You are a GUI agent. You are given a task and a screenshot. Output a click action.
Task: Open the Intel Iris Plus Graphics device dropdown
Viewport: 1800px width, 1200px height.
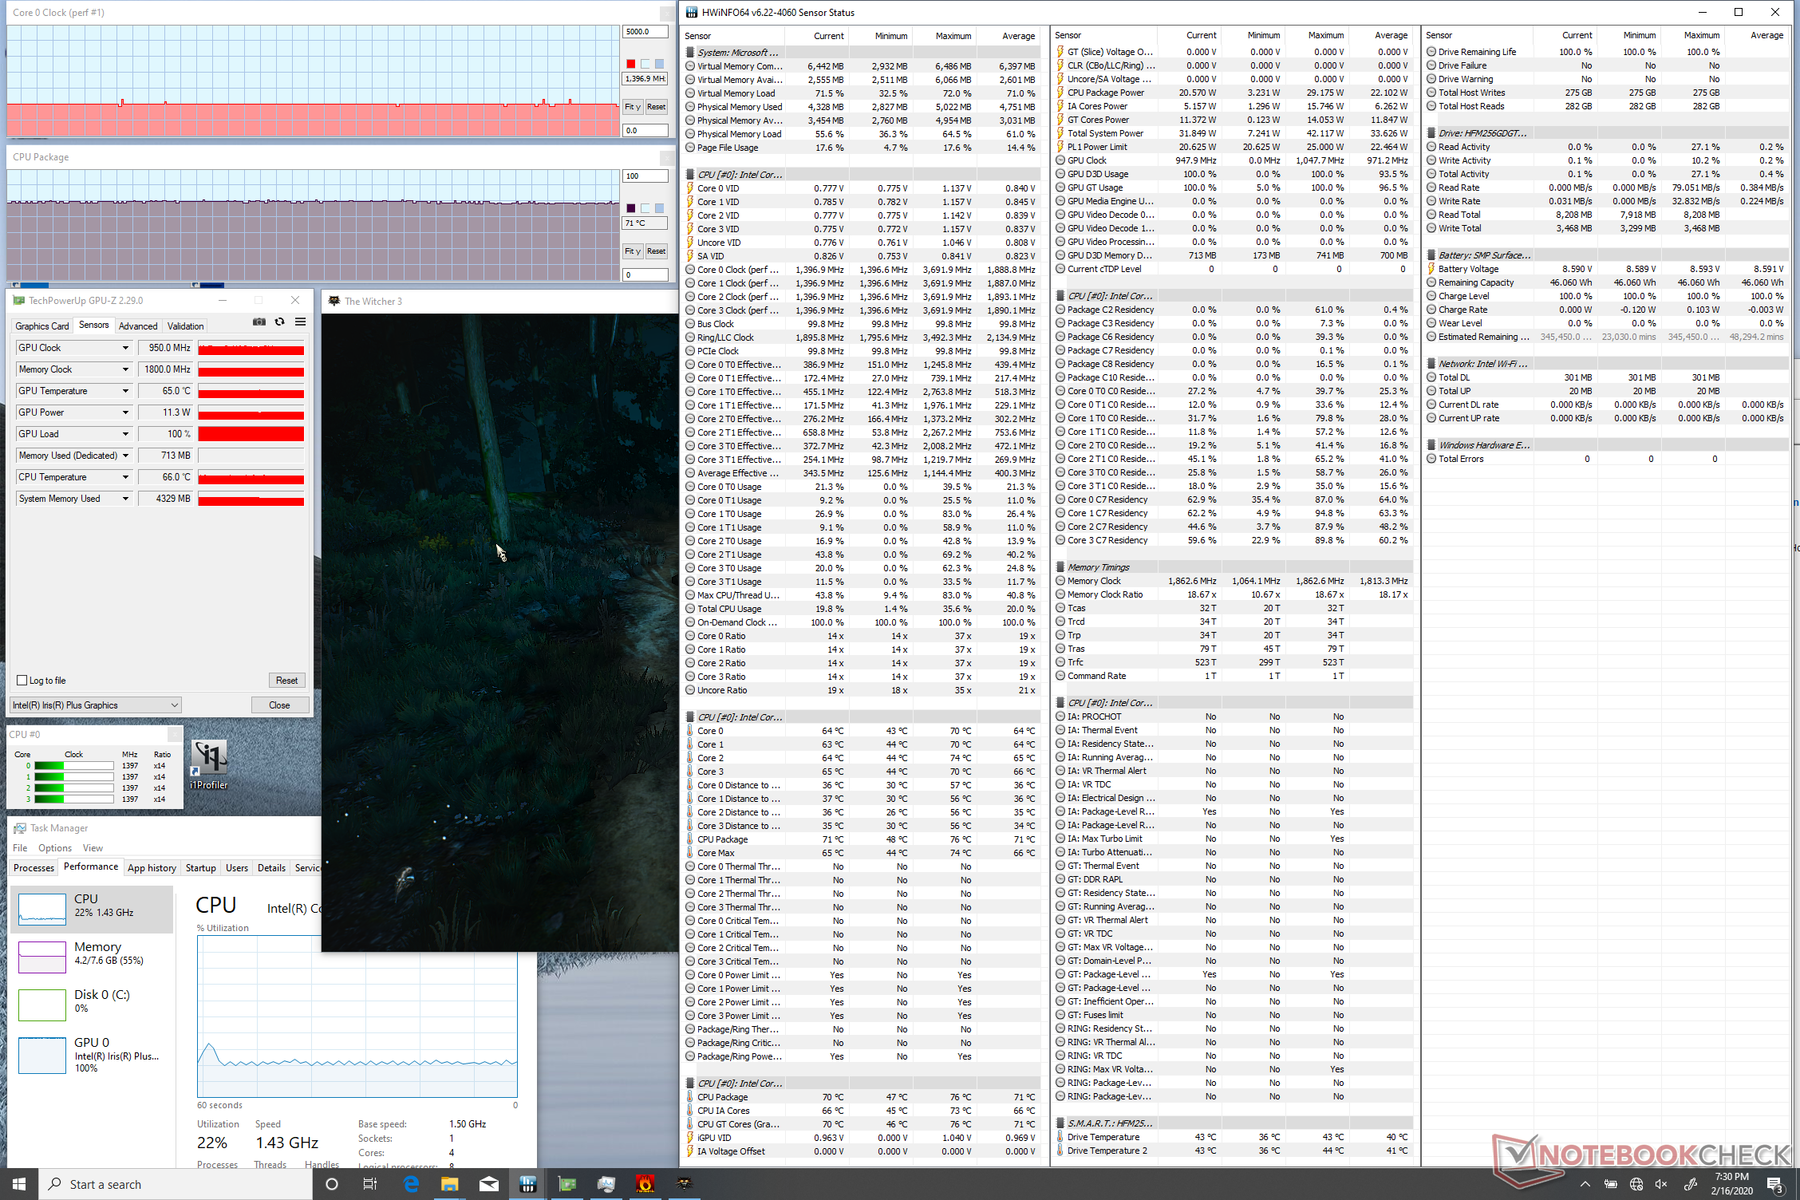pyautogui.click(x=96, y=705)
